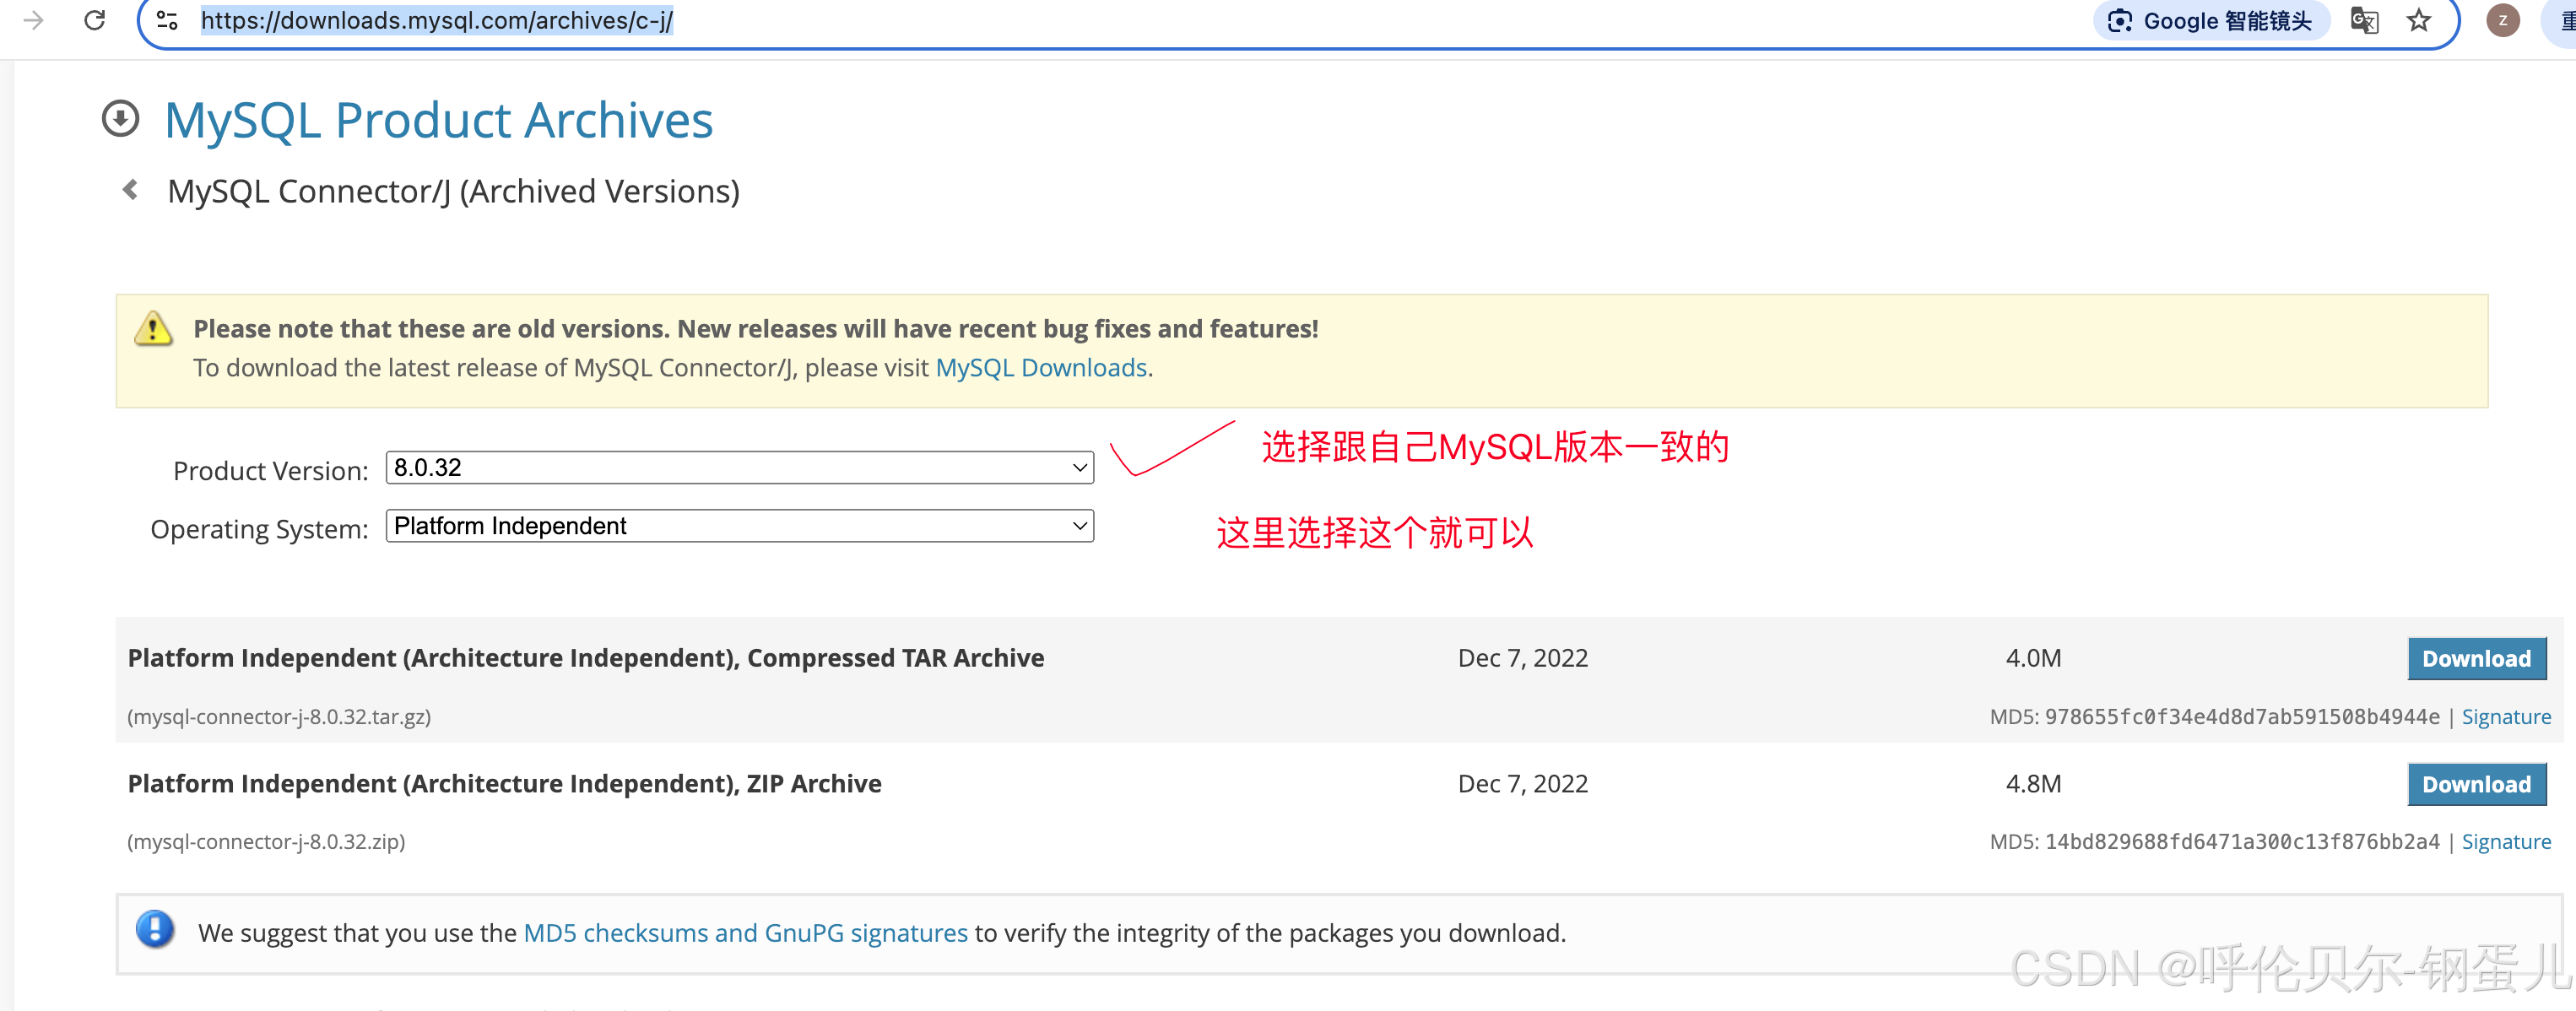
Task: Follow the MySQL Downloads link
Action: click(1041, 368)
